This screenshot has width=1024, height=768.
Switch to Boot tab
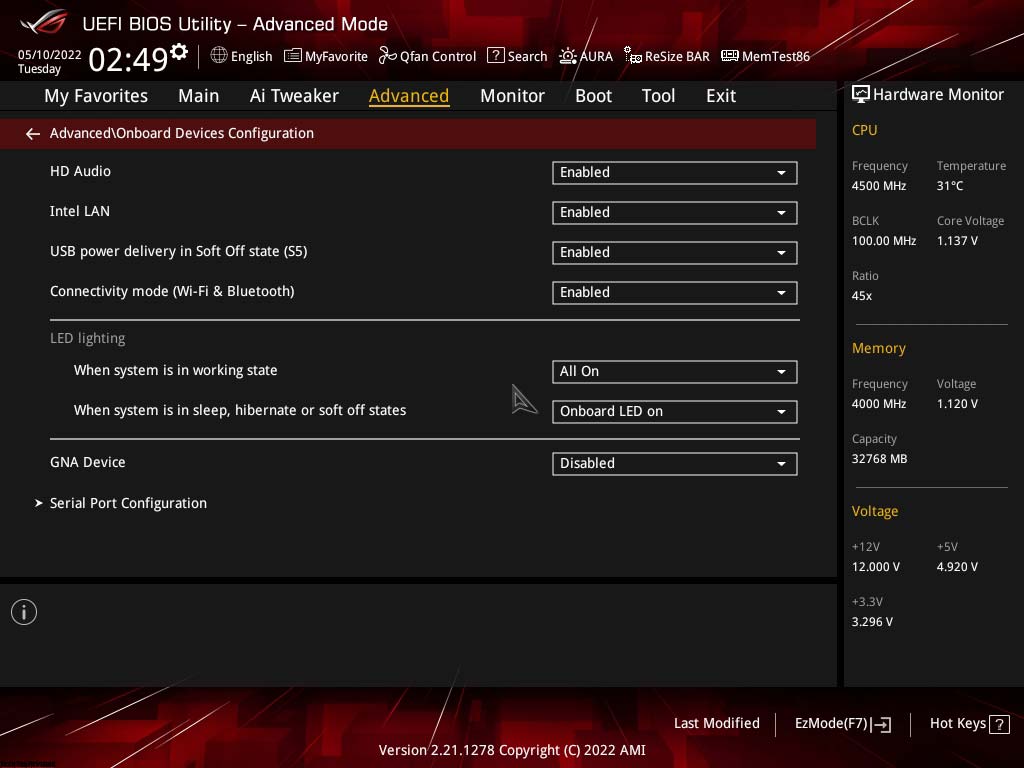point(593,96)
